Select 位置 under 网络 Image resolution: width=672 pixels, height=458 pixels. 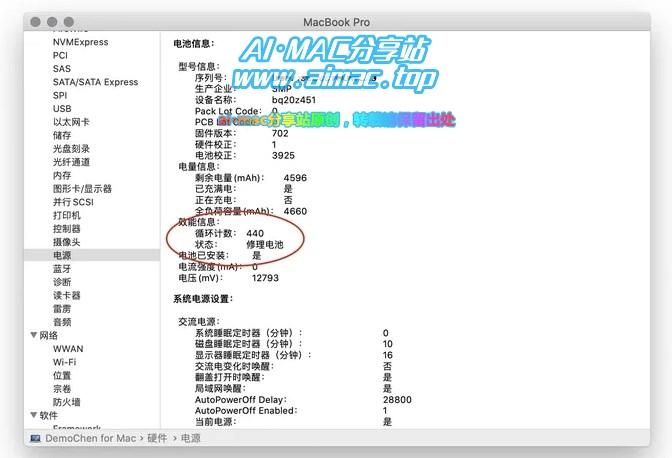tap(62, 375)
